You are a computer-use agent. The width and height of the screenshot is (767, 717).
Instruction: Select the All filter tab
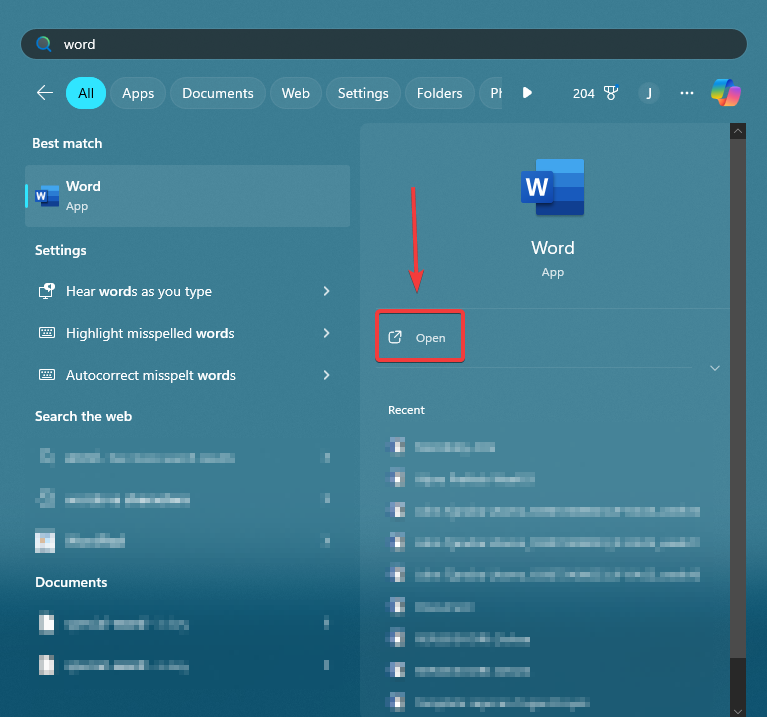pos(86,93)
